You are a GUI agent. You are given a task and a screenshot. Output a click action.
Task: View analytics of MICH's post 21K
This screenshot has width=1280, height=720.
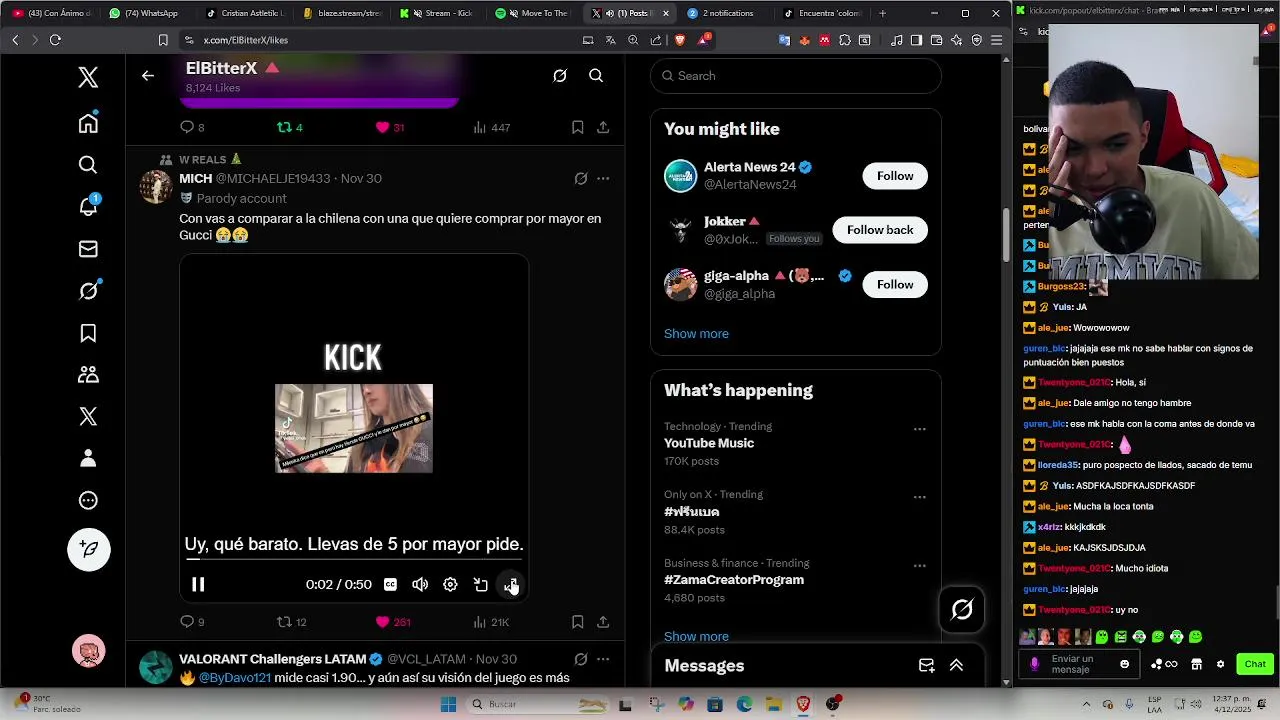pos(490,622)
